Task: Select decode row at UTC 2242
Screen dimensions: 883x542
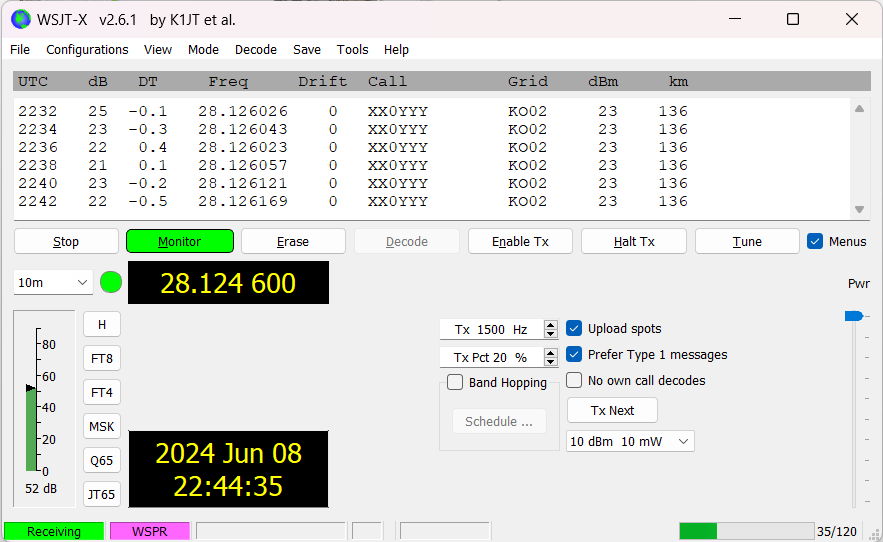Action: pyautogui.click(x=353, y=201)
